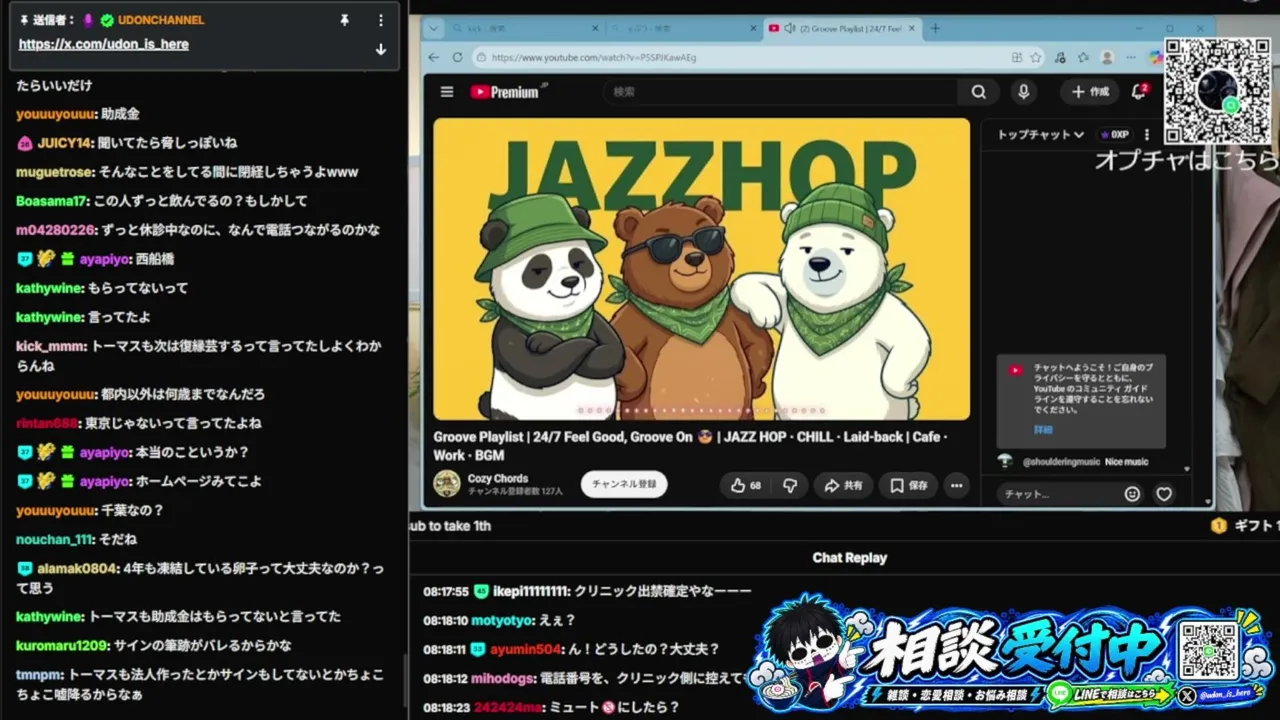Screen dimensions: 1280x720
Task: Open the Cozy Chords channel avatar
Action: click(x=447, y=484)
